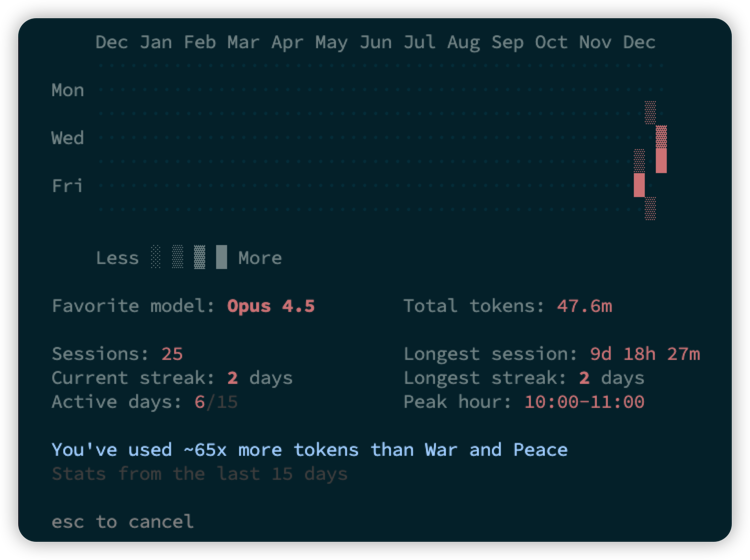Click the second-lightest legend shade block

click(177, 257)
